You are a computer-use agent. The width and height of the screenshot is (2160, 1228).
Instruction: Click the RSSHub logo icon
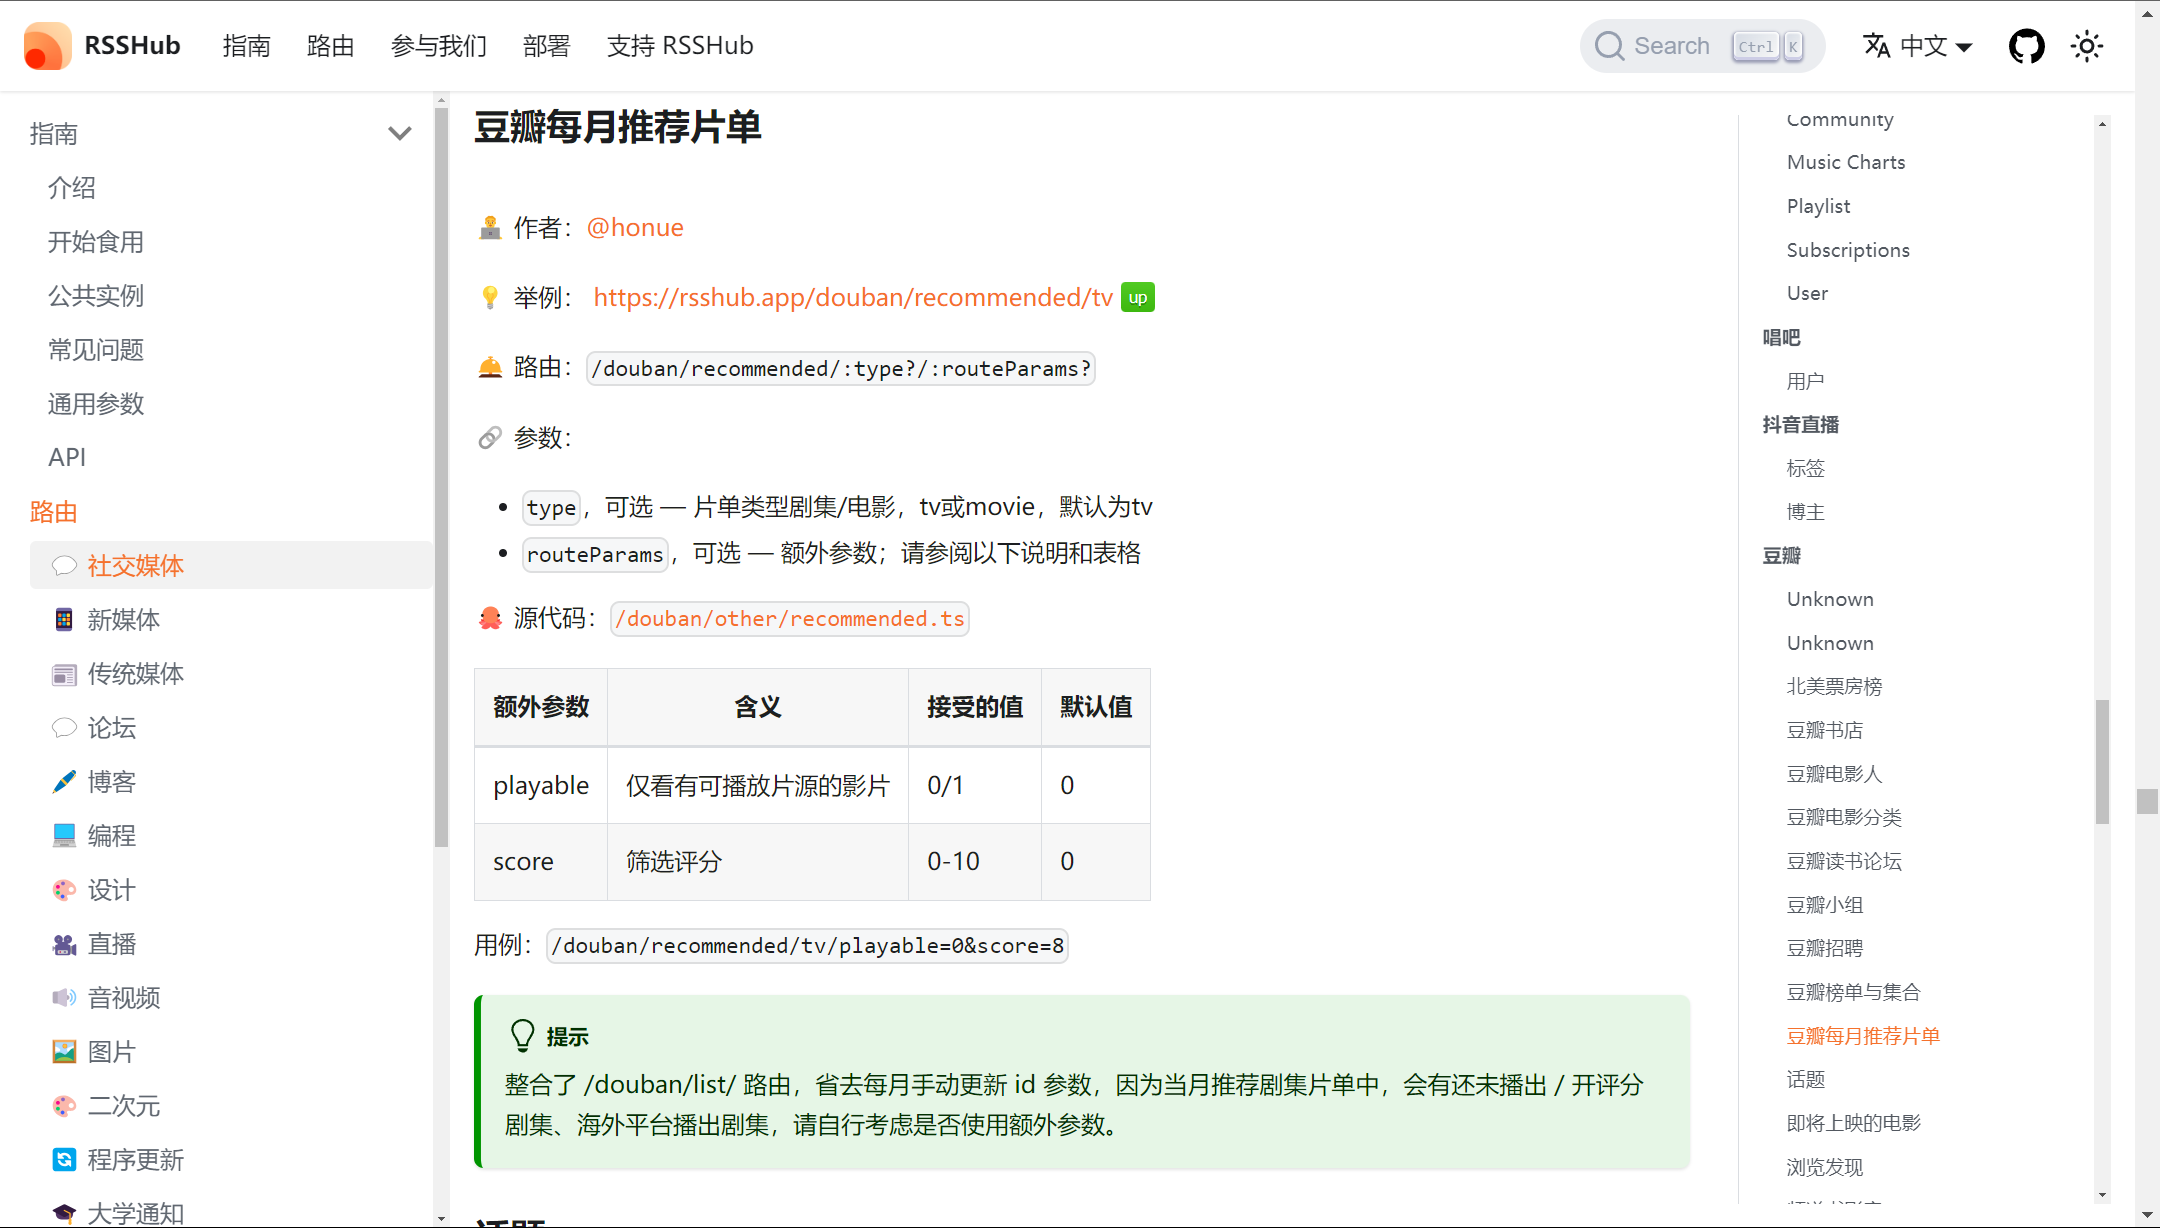pyautogui.click(x=47, y=46)
